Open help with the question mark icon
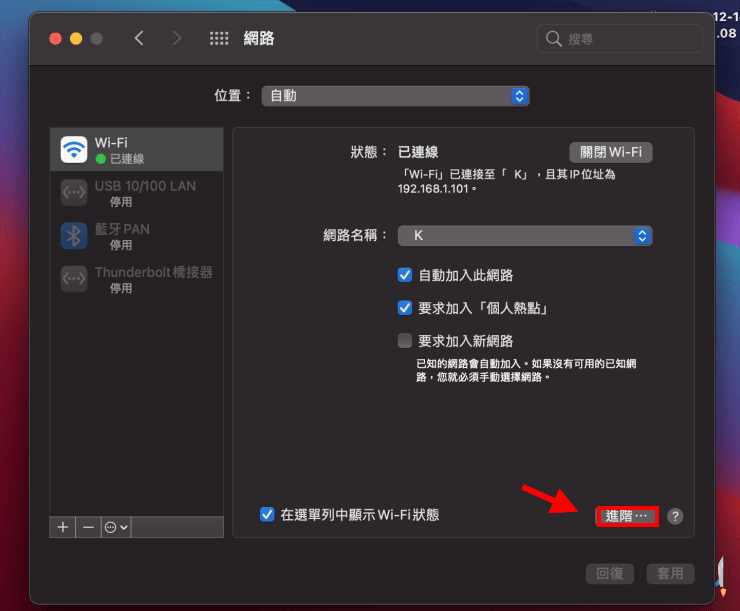Screen dimensions: 740x611 point(676,516)
